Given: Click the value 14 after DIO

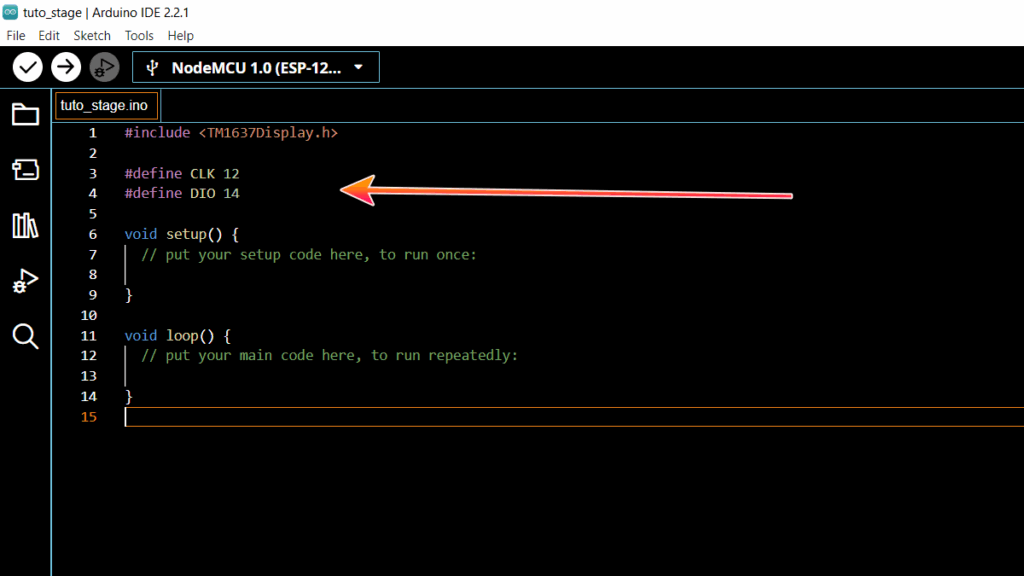Looking at the screenshot, I should point(231,193).
